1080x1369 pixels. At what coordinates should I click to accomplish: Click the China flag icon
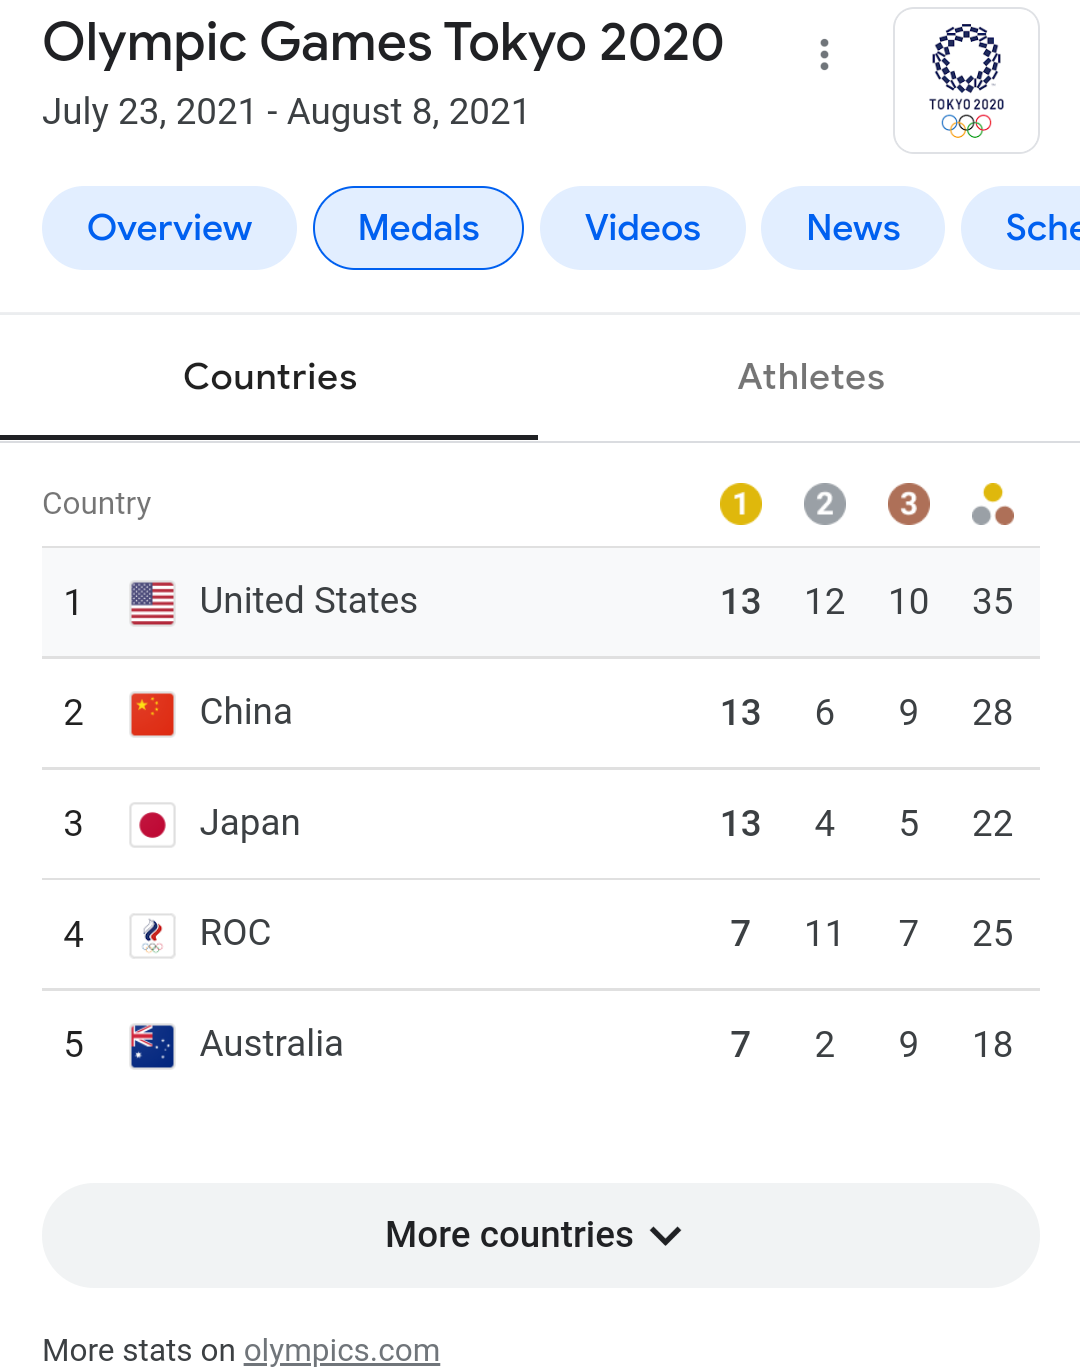[152, 714]
